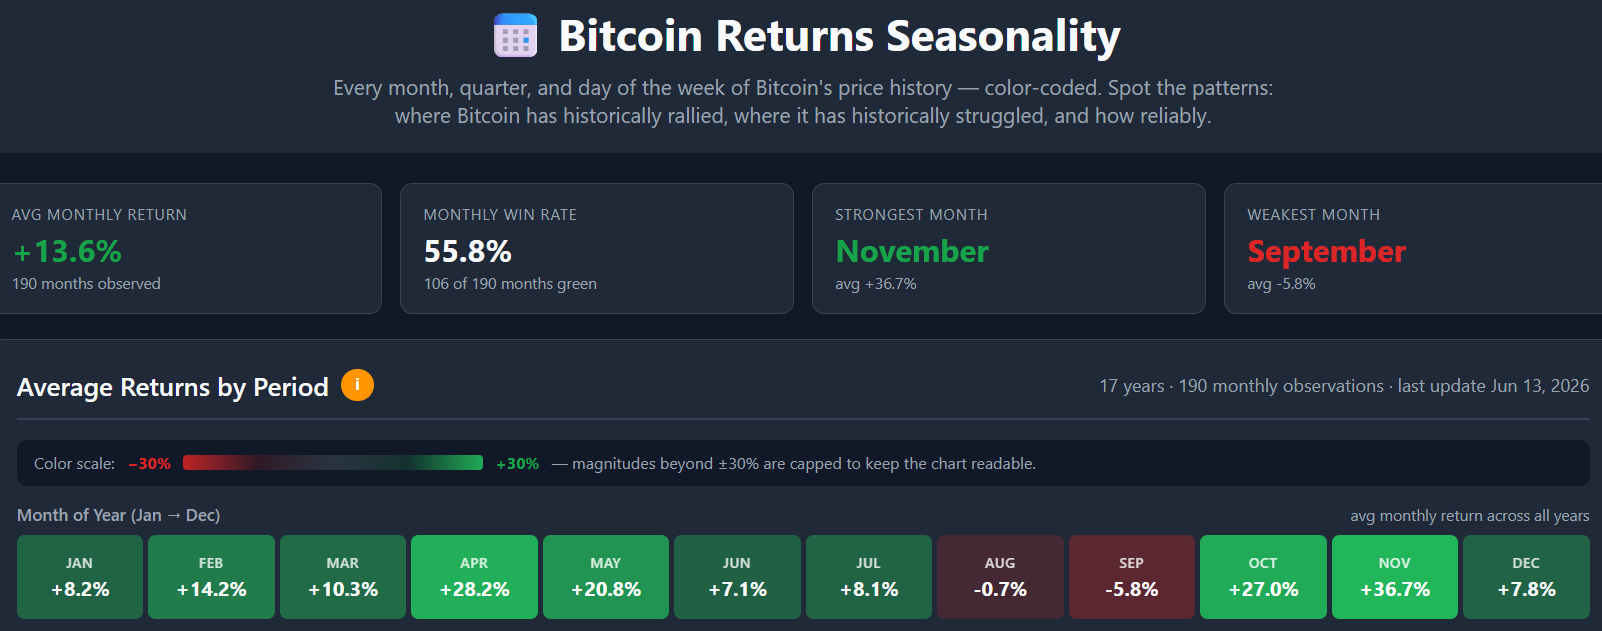1602x631 pixels.
Task: Choose the JUL +8.1% month tile
Action: pos(869,577)
